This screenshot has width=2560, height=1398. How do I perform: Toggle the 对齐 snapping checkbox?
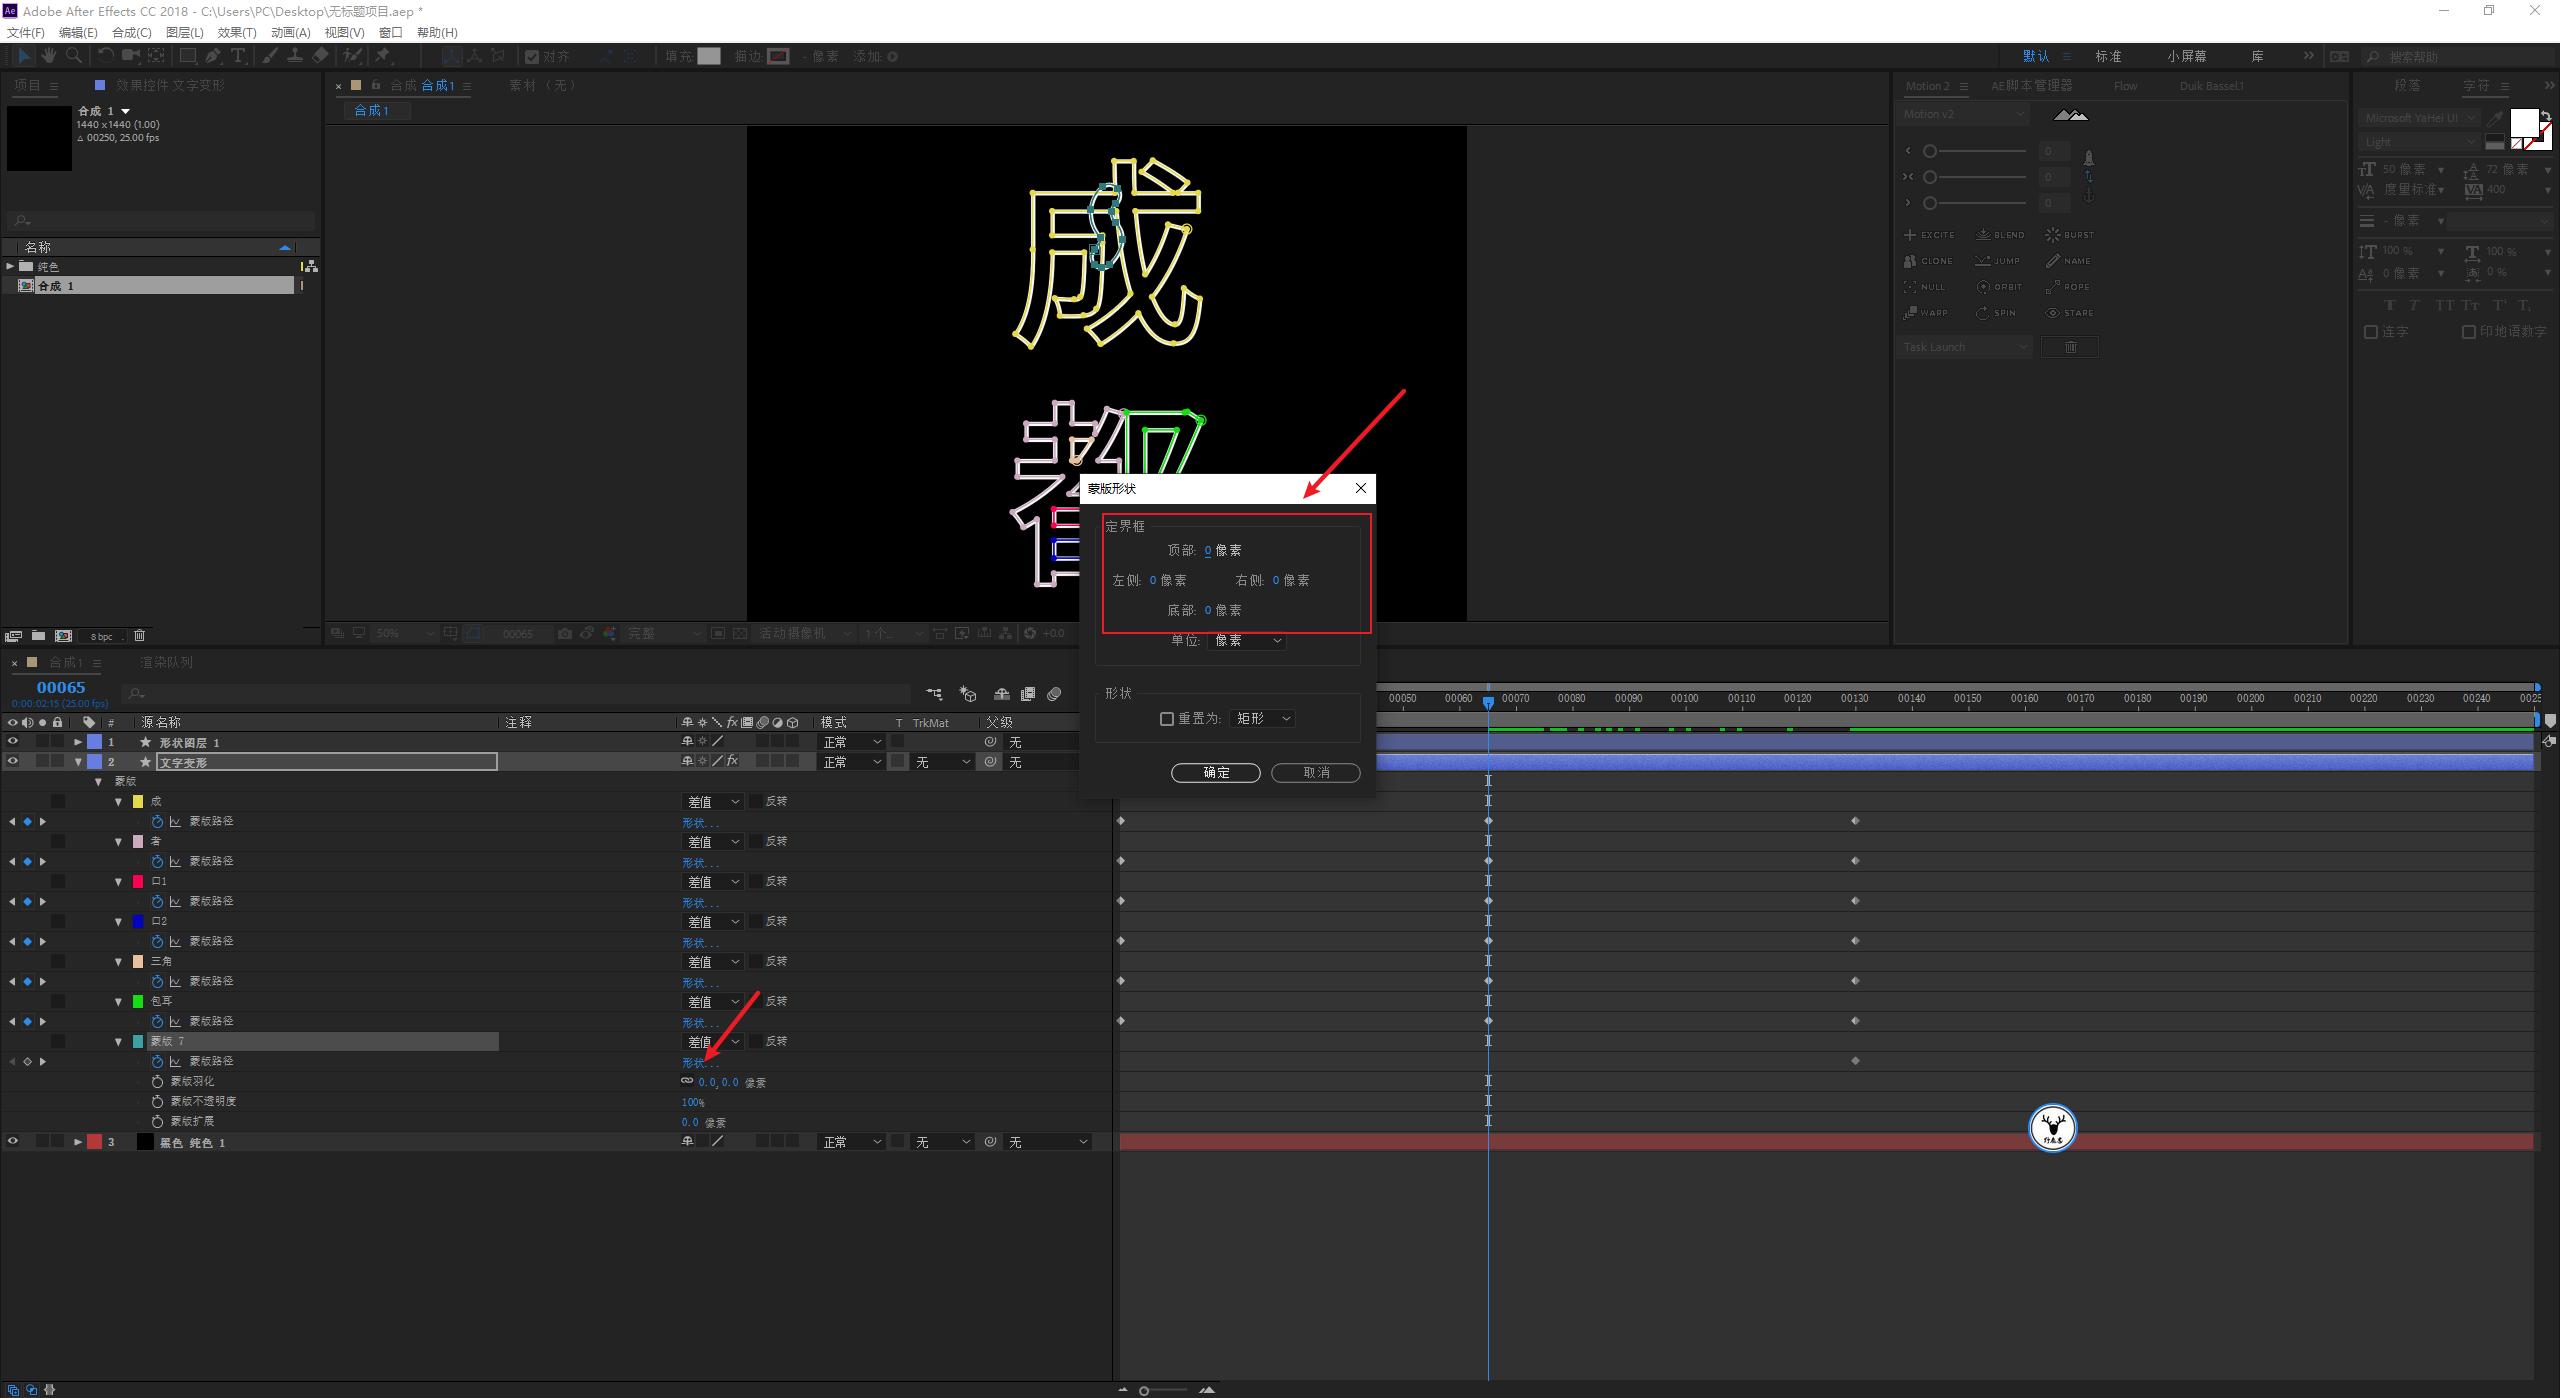coord(532,57)
